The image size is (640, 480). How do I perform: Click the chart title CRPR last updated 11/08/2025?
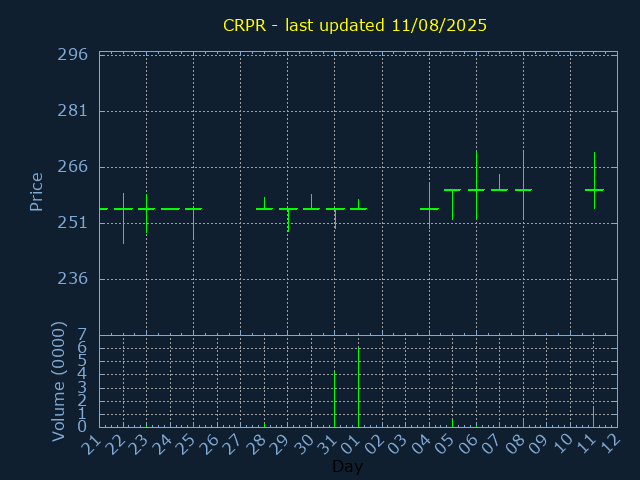(x=355, y=25)
